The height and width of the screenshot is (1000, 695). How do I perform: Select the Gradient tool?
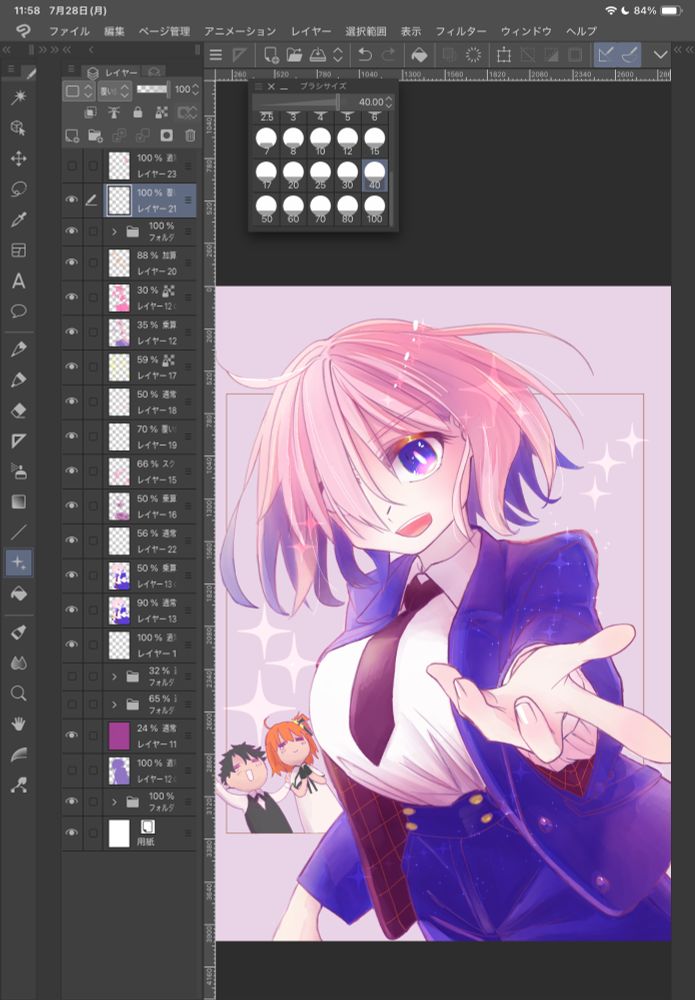point(18,502)
